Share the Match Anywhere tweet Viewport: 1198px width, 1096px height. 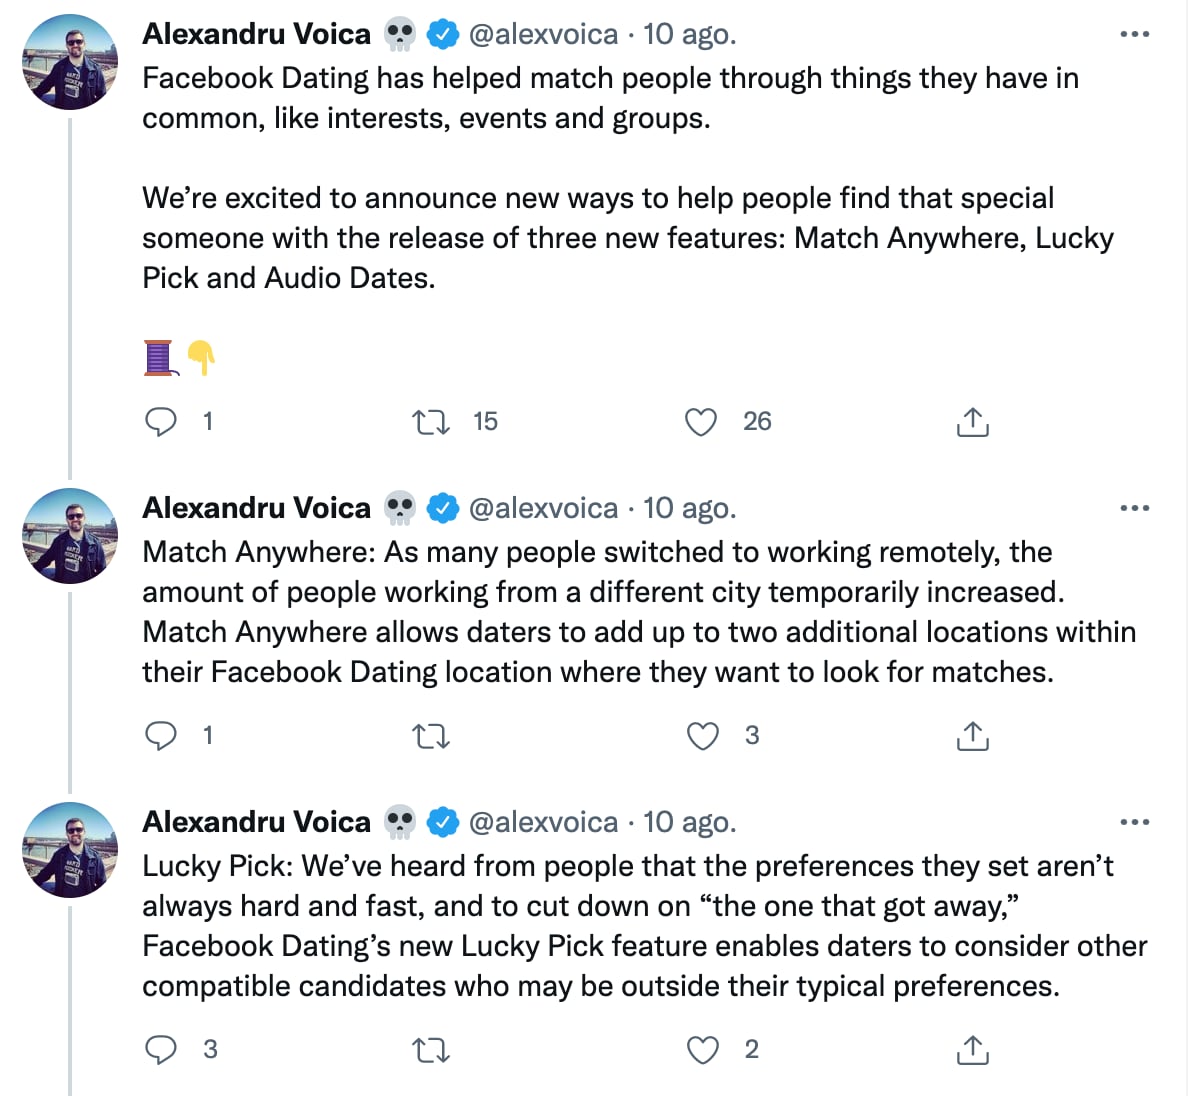972,736
